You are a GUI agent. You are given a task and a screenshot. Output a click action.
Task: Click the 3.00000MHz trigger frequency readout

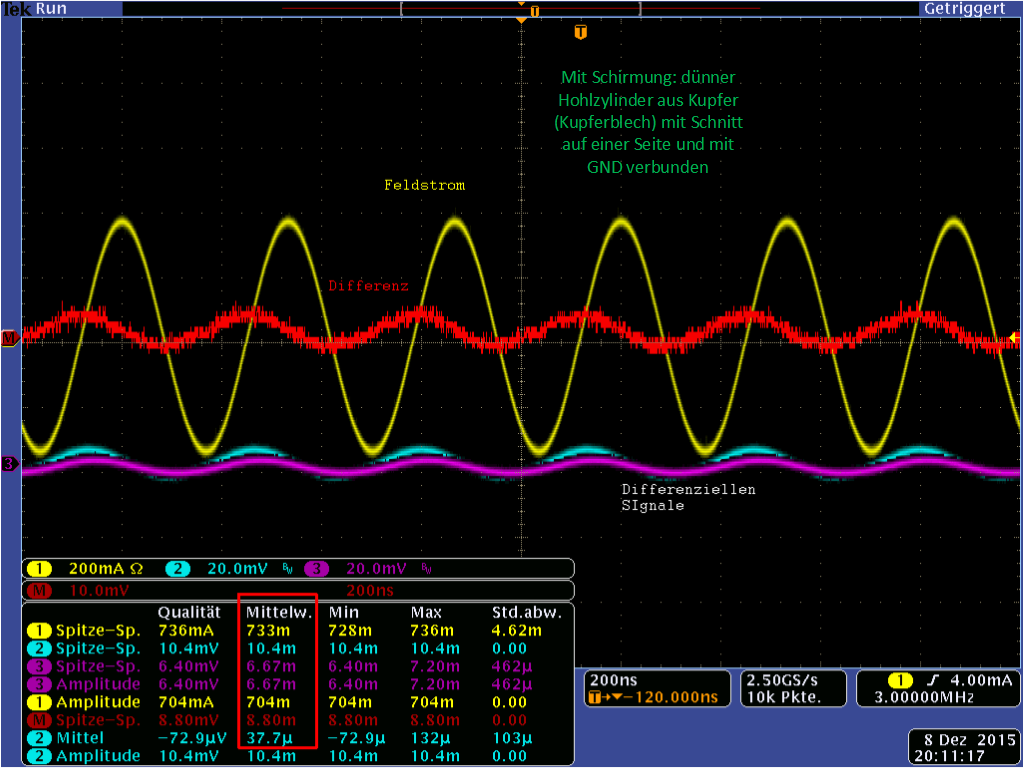[924, 697]
